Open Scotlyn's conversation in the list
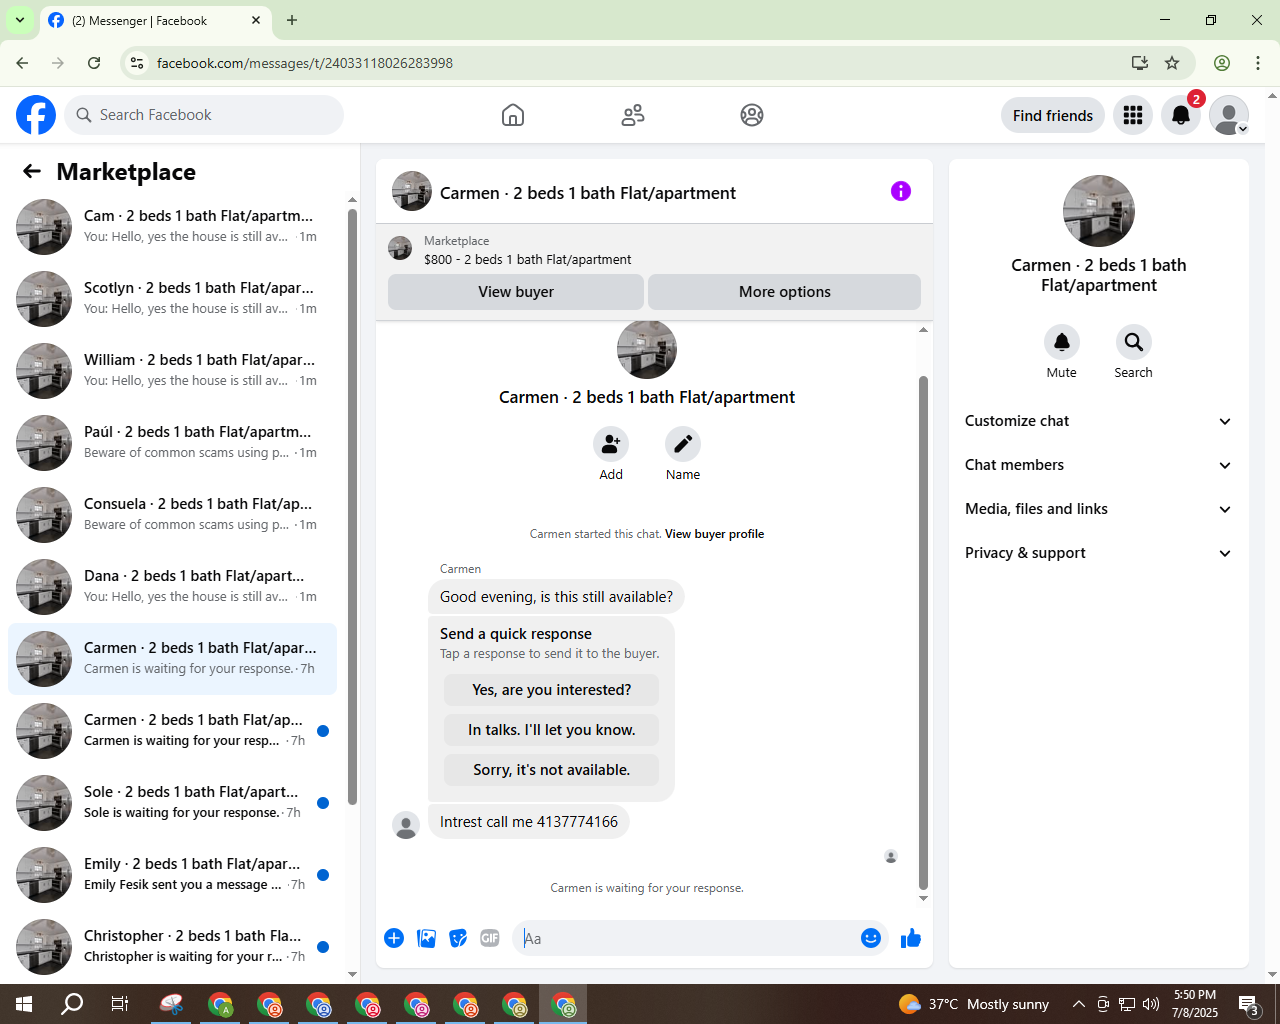Screen dimensions: 1280x1024 (172, 299)
